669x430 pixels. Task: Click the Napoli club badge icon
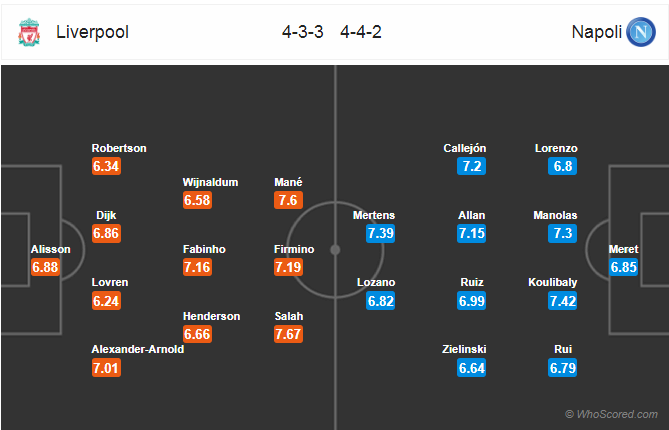(641, 32)
